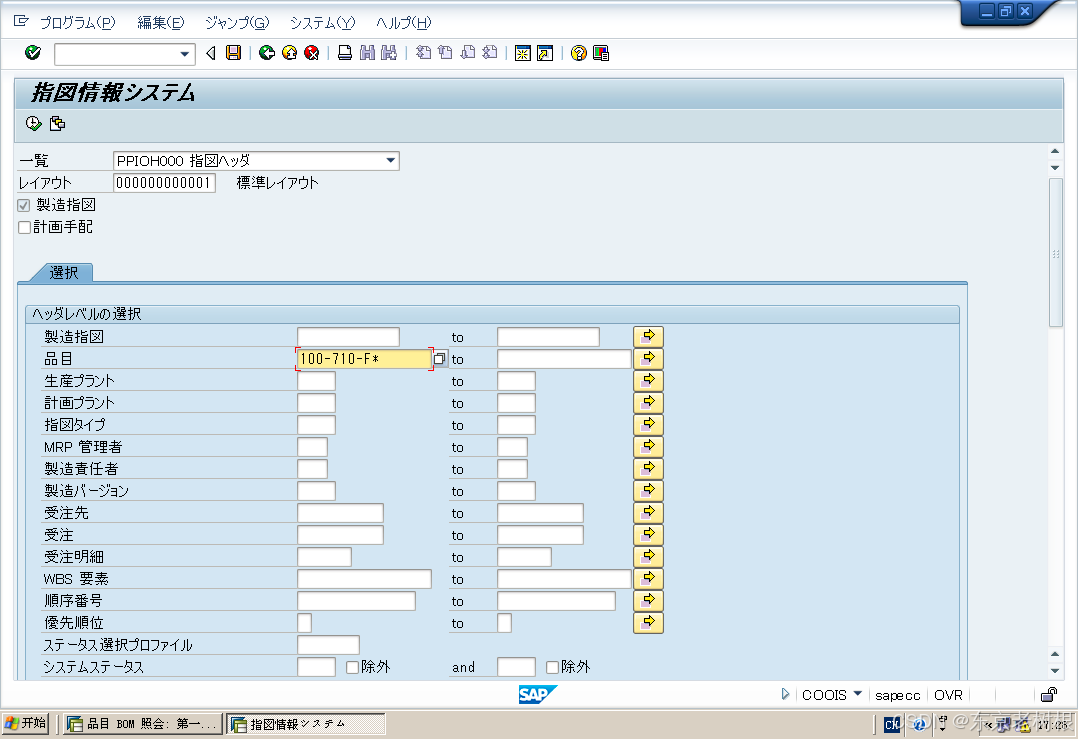
Task: Click the Customize Local Layout icon
Action: tap(601, 53)
